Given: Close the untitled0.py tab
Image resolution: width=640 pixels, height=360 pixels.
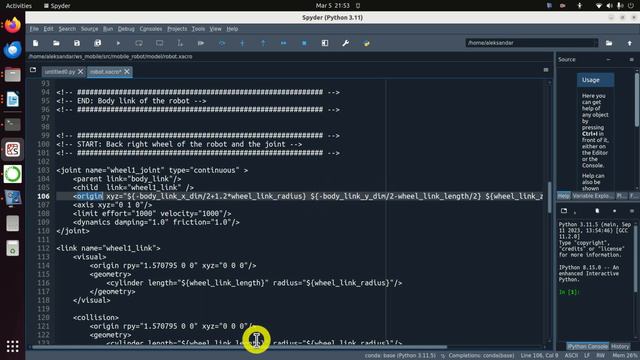Looking at the screenshot, I should click(x=80, y=72).
